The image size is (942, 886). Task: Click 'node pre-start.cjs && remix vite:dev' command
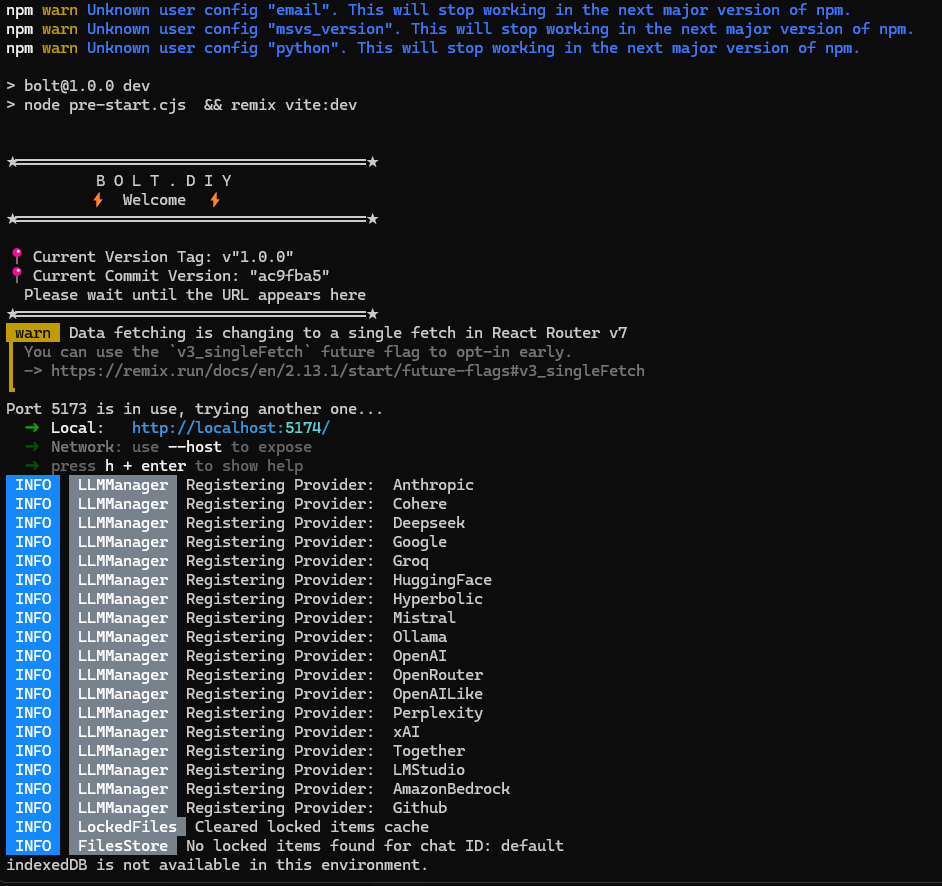(190, 105)
